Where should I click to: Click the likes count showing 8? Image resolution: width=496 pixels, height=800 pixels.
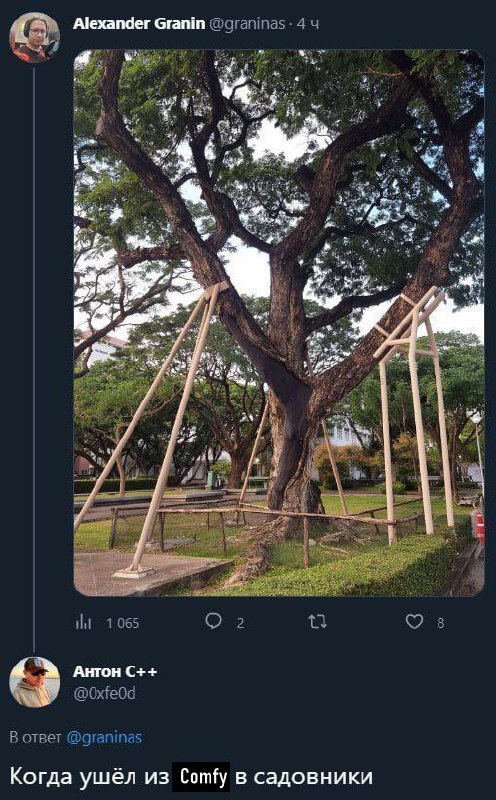pos(440,623)
